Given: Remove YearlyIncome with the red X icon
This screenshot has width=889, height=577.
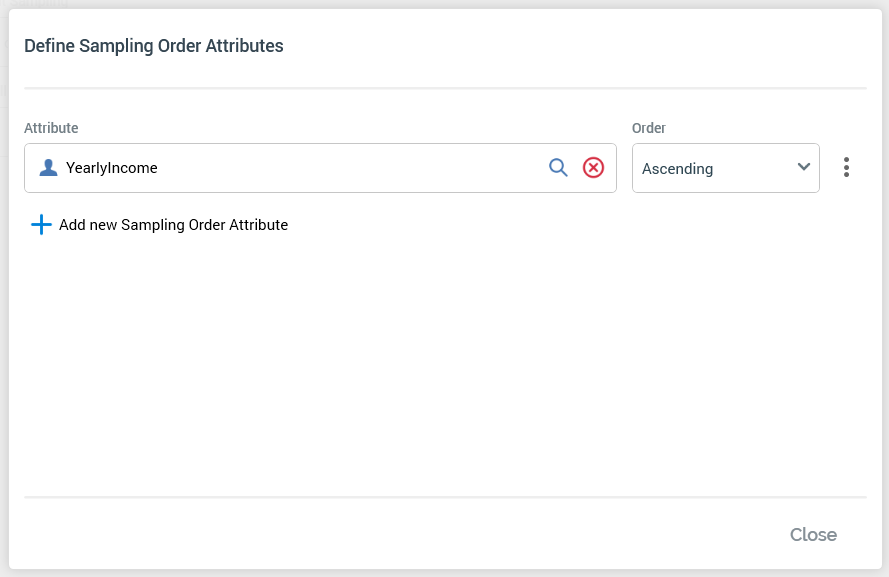Looking at the screenshot, I should [x=593, y=168].
